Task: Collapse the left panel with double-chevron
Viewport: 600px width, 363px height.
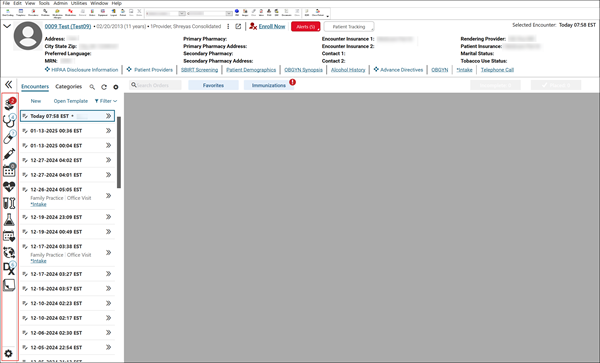Action: (8, 85)
